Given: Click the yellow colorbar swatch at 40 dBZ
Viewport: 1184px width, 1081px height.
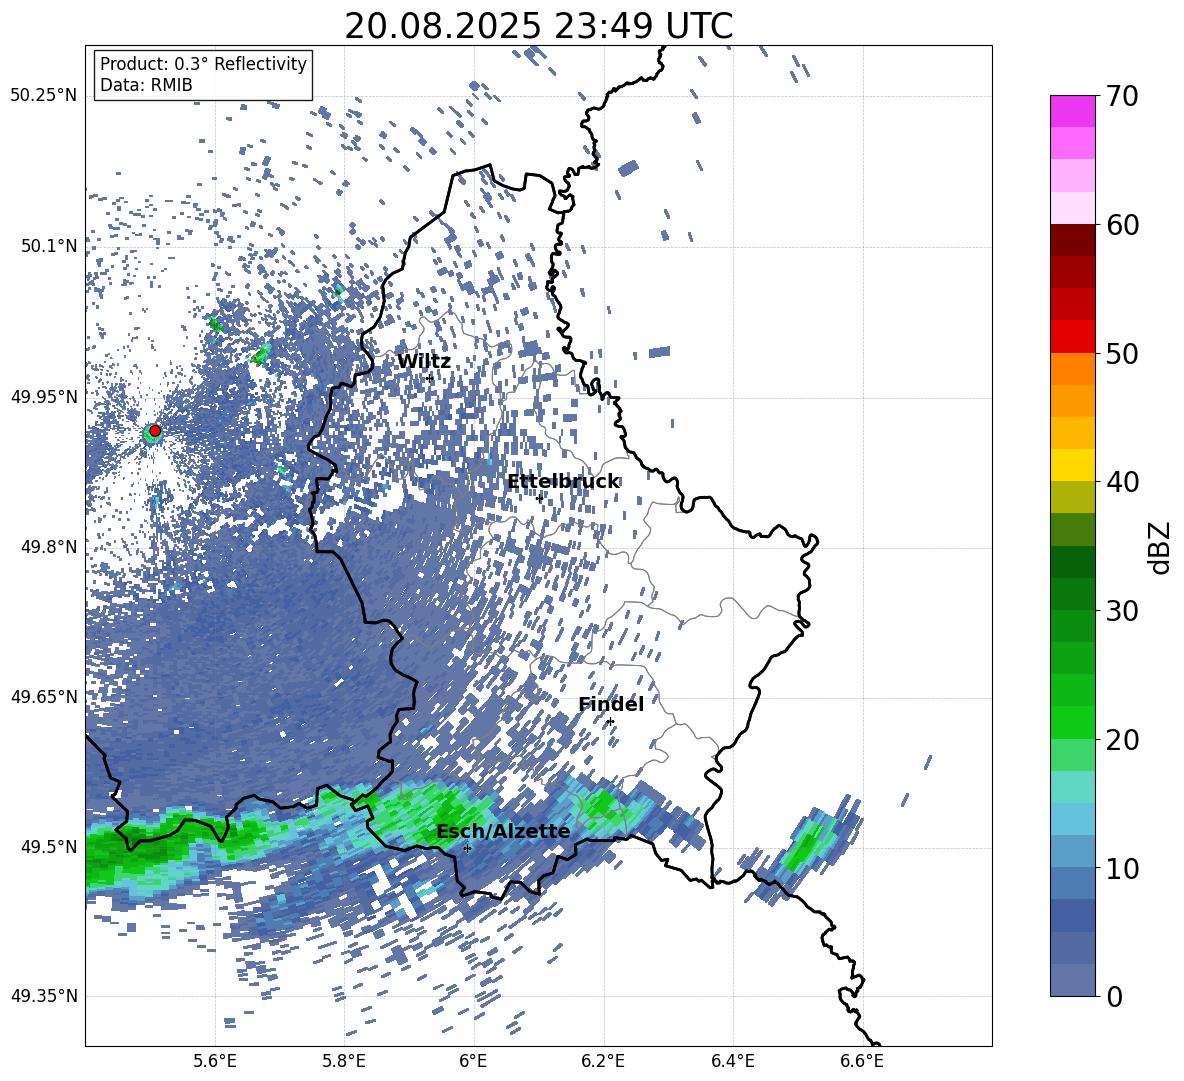Looking at the screenshot, I should tap(1072, 465).
